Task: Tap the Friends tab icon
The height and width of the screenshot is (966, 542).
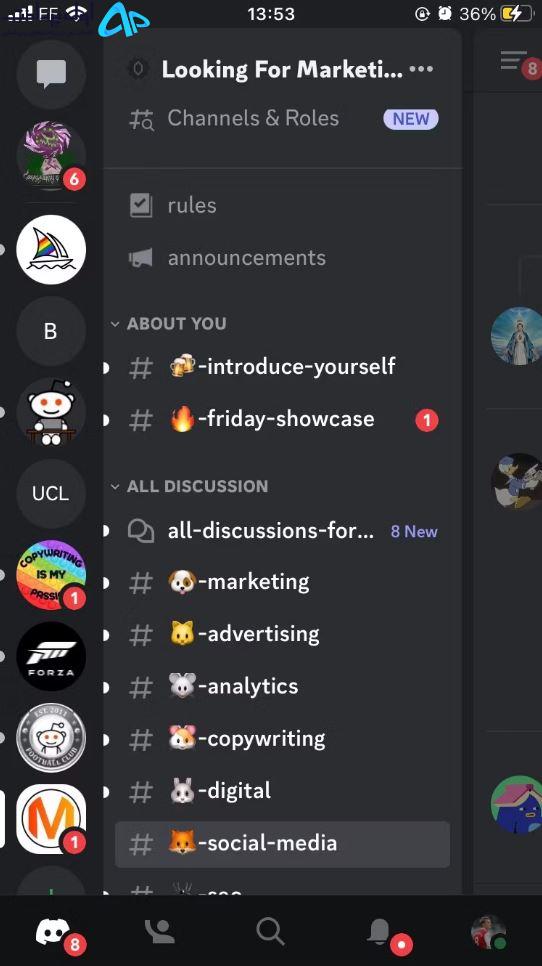Action: (160, 932)
